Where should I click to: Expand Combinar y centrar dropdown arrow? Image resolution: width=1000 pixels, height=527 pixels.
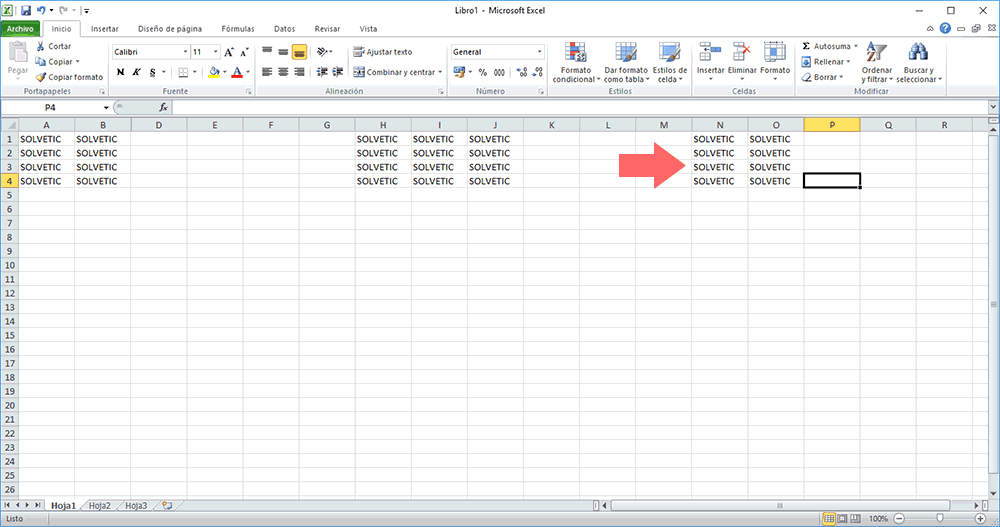440,72
